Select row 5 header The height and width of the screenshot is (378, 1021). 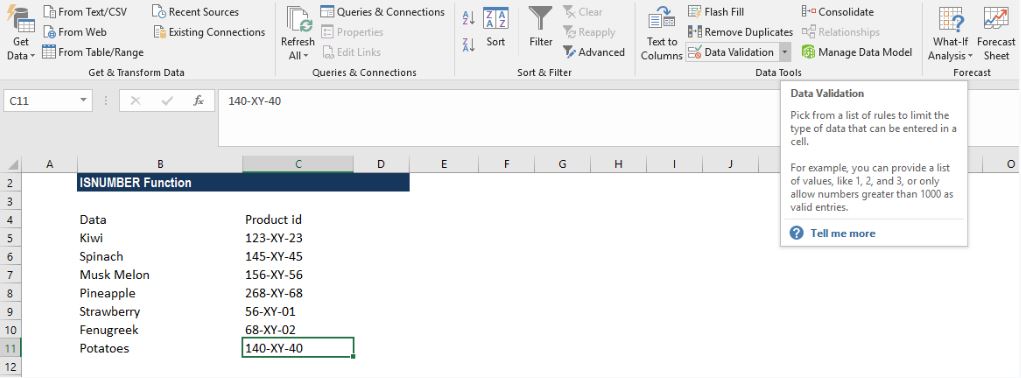pos(10,238)
